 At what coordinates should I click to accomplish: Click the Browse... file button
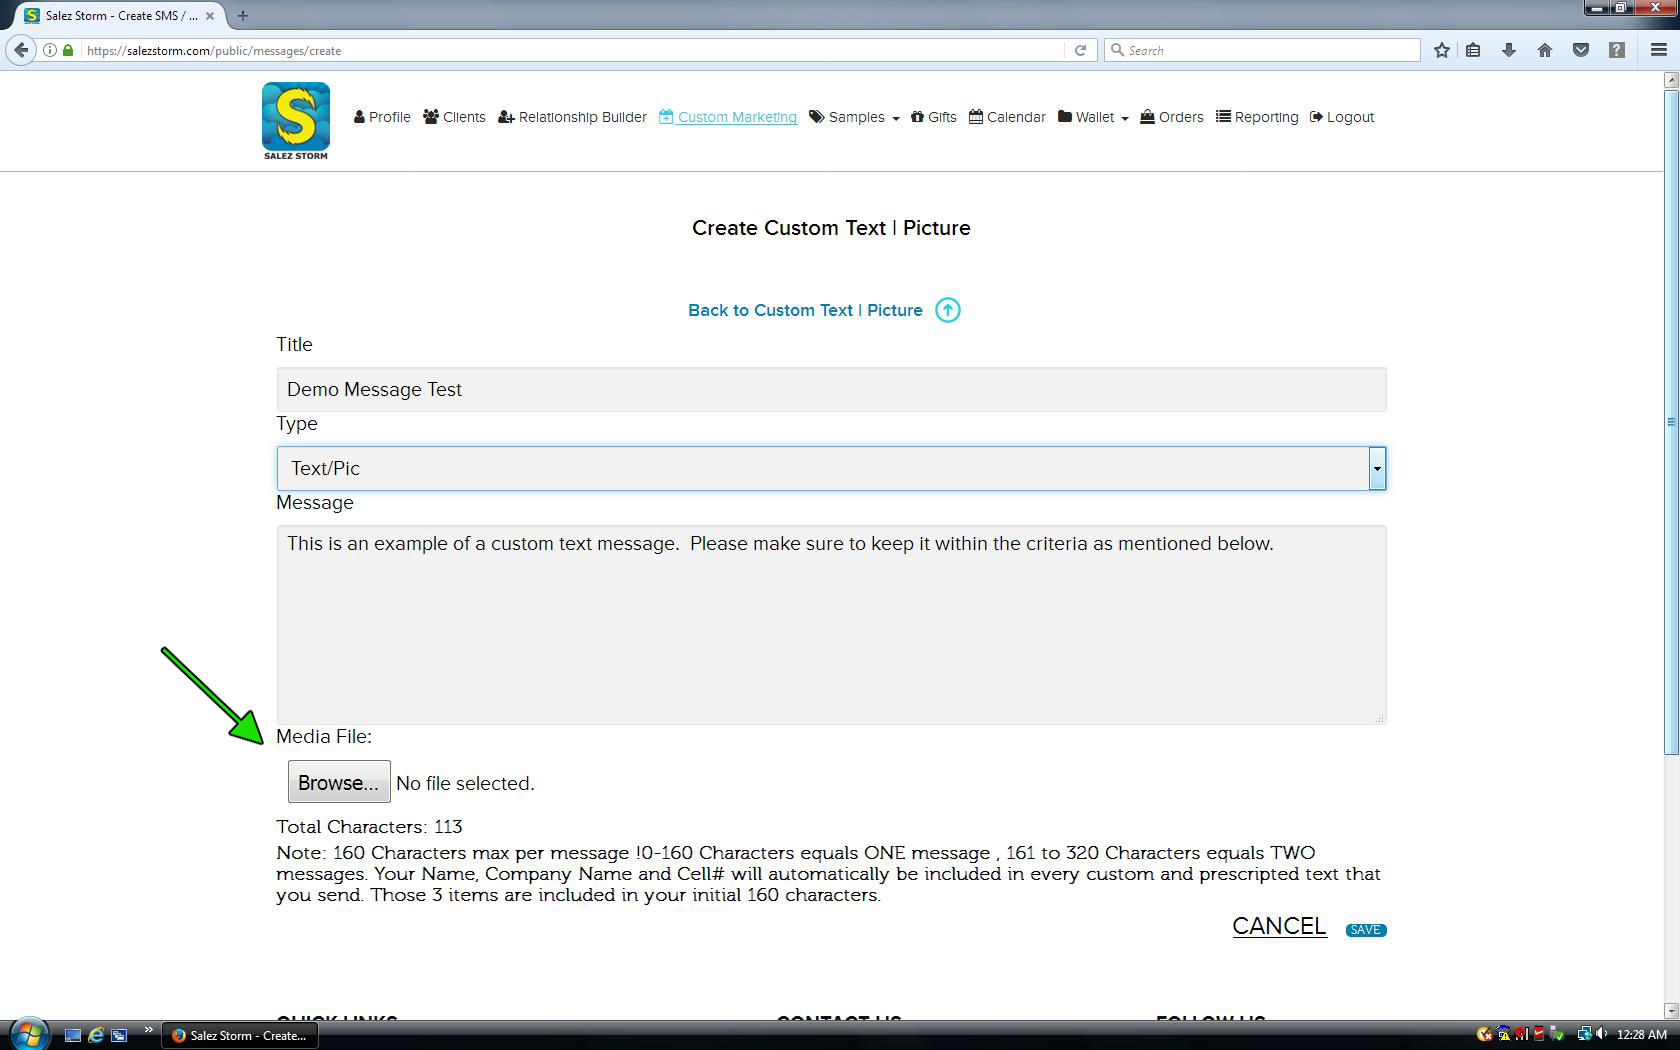[x=339, y=782]
